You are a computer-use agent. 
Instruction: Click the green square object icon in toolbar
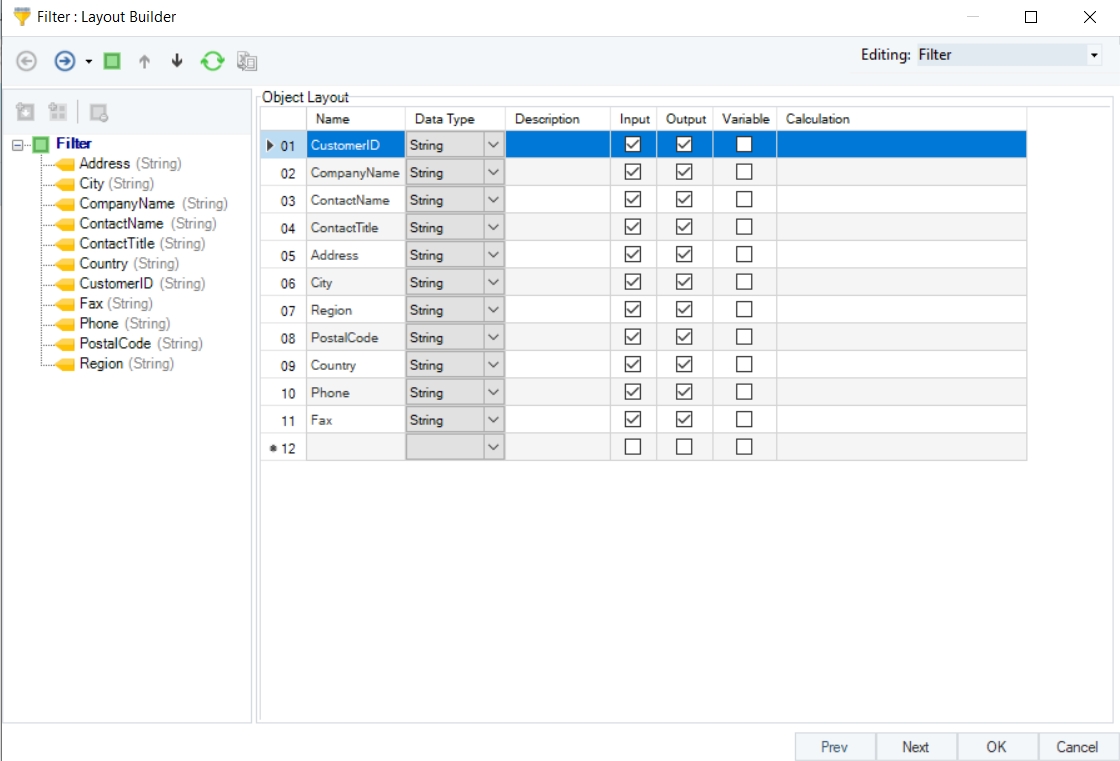click(x=112, y=61)
